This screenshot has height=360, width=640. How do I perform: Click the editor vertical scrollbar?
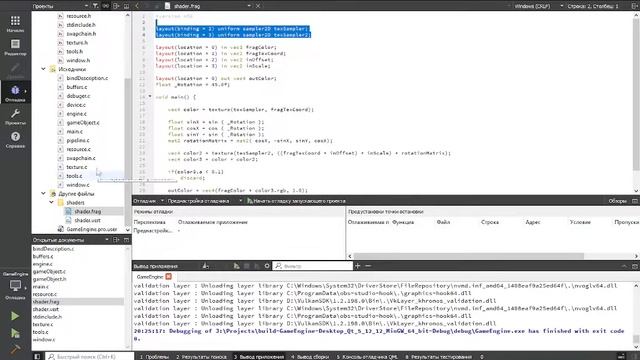click(x=636, y=94)
